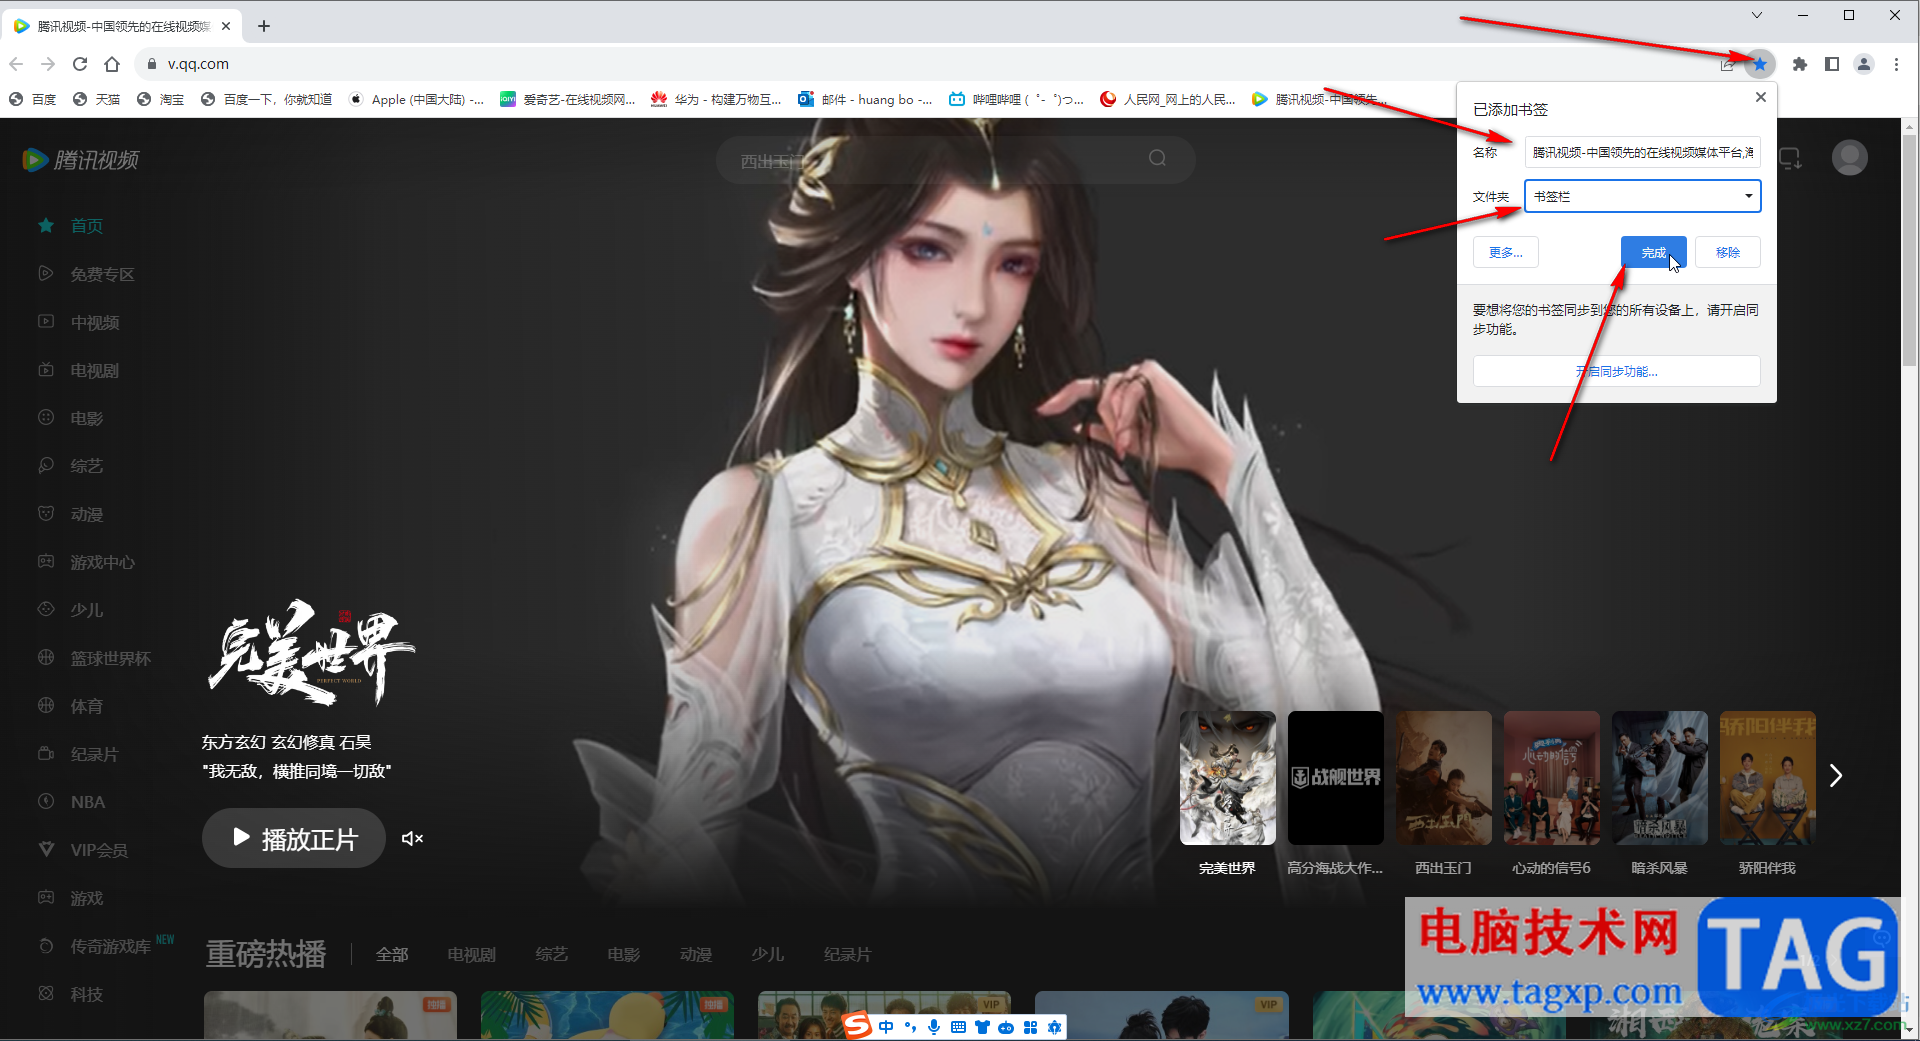Open the 淘宝 bookmark

161,99
